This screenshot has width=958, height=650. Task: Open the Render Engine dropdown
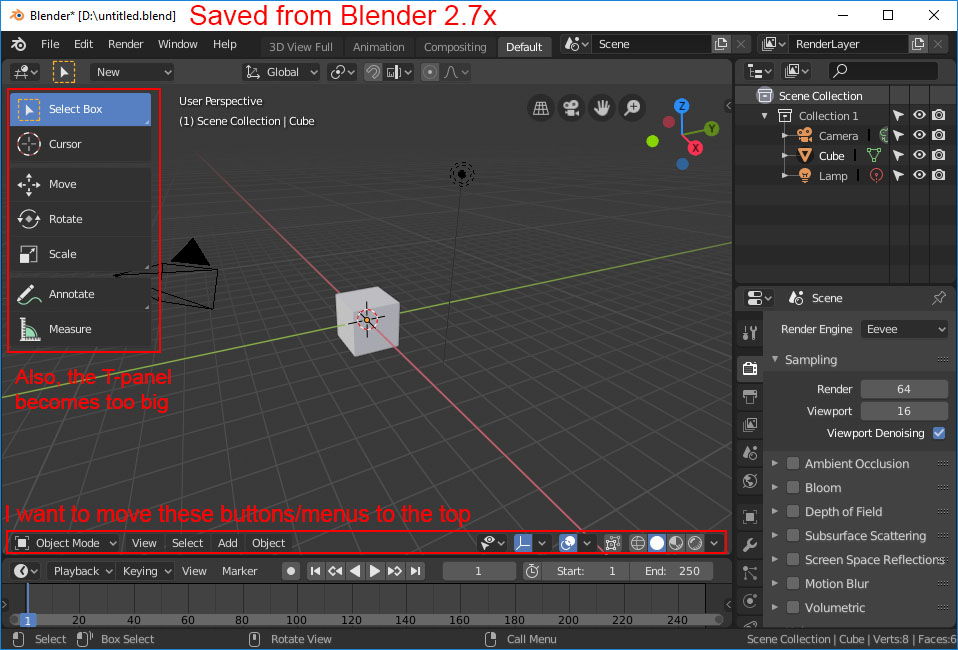coord(904,328)
